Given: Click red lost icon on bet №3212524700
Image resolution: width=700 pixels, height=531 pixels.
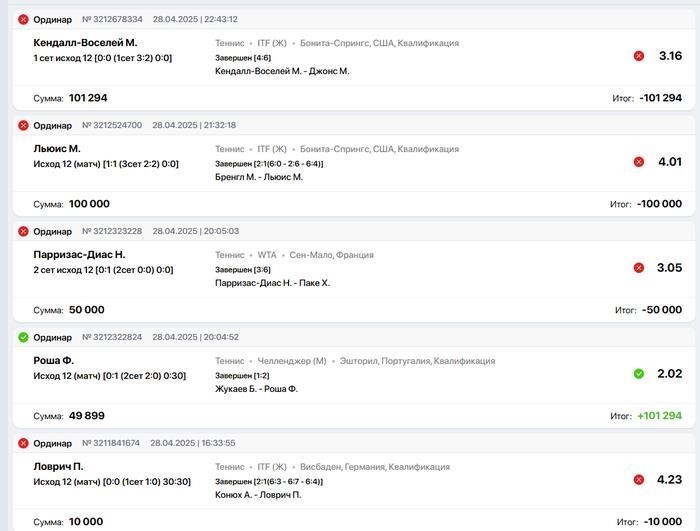Looking at the screenshot, I should point(23,125).
